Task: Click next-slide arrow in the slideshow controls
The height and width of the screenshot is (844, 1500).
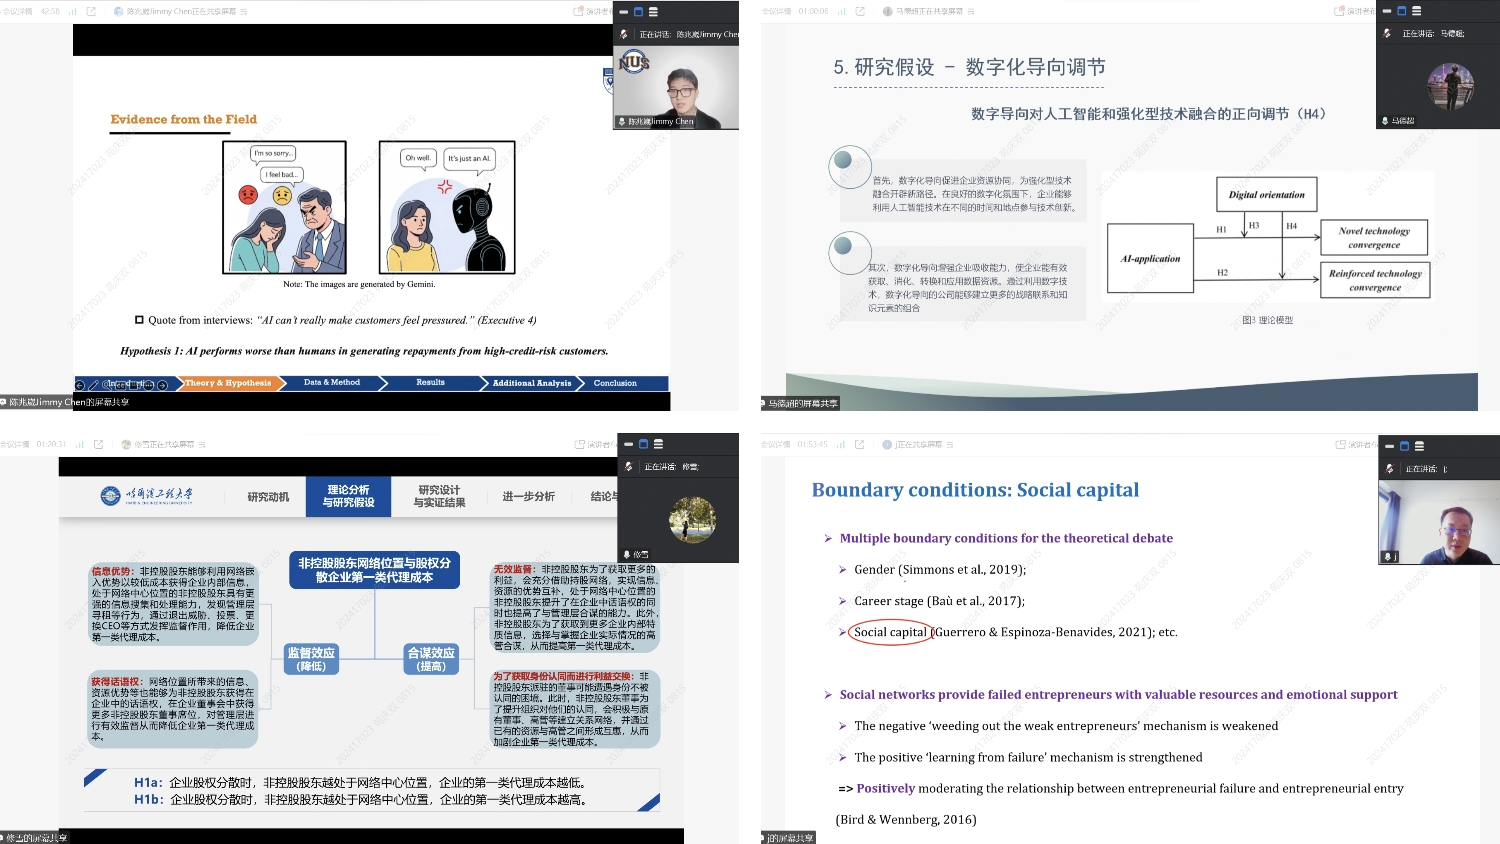Action: [162, 385]
